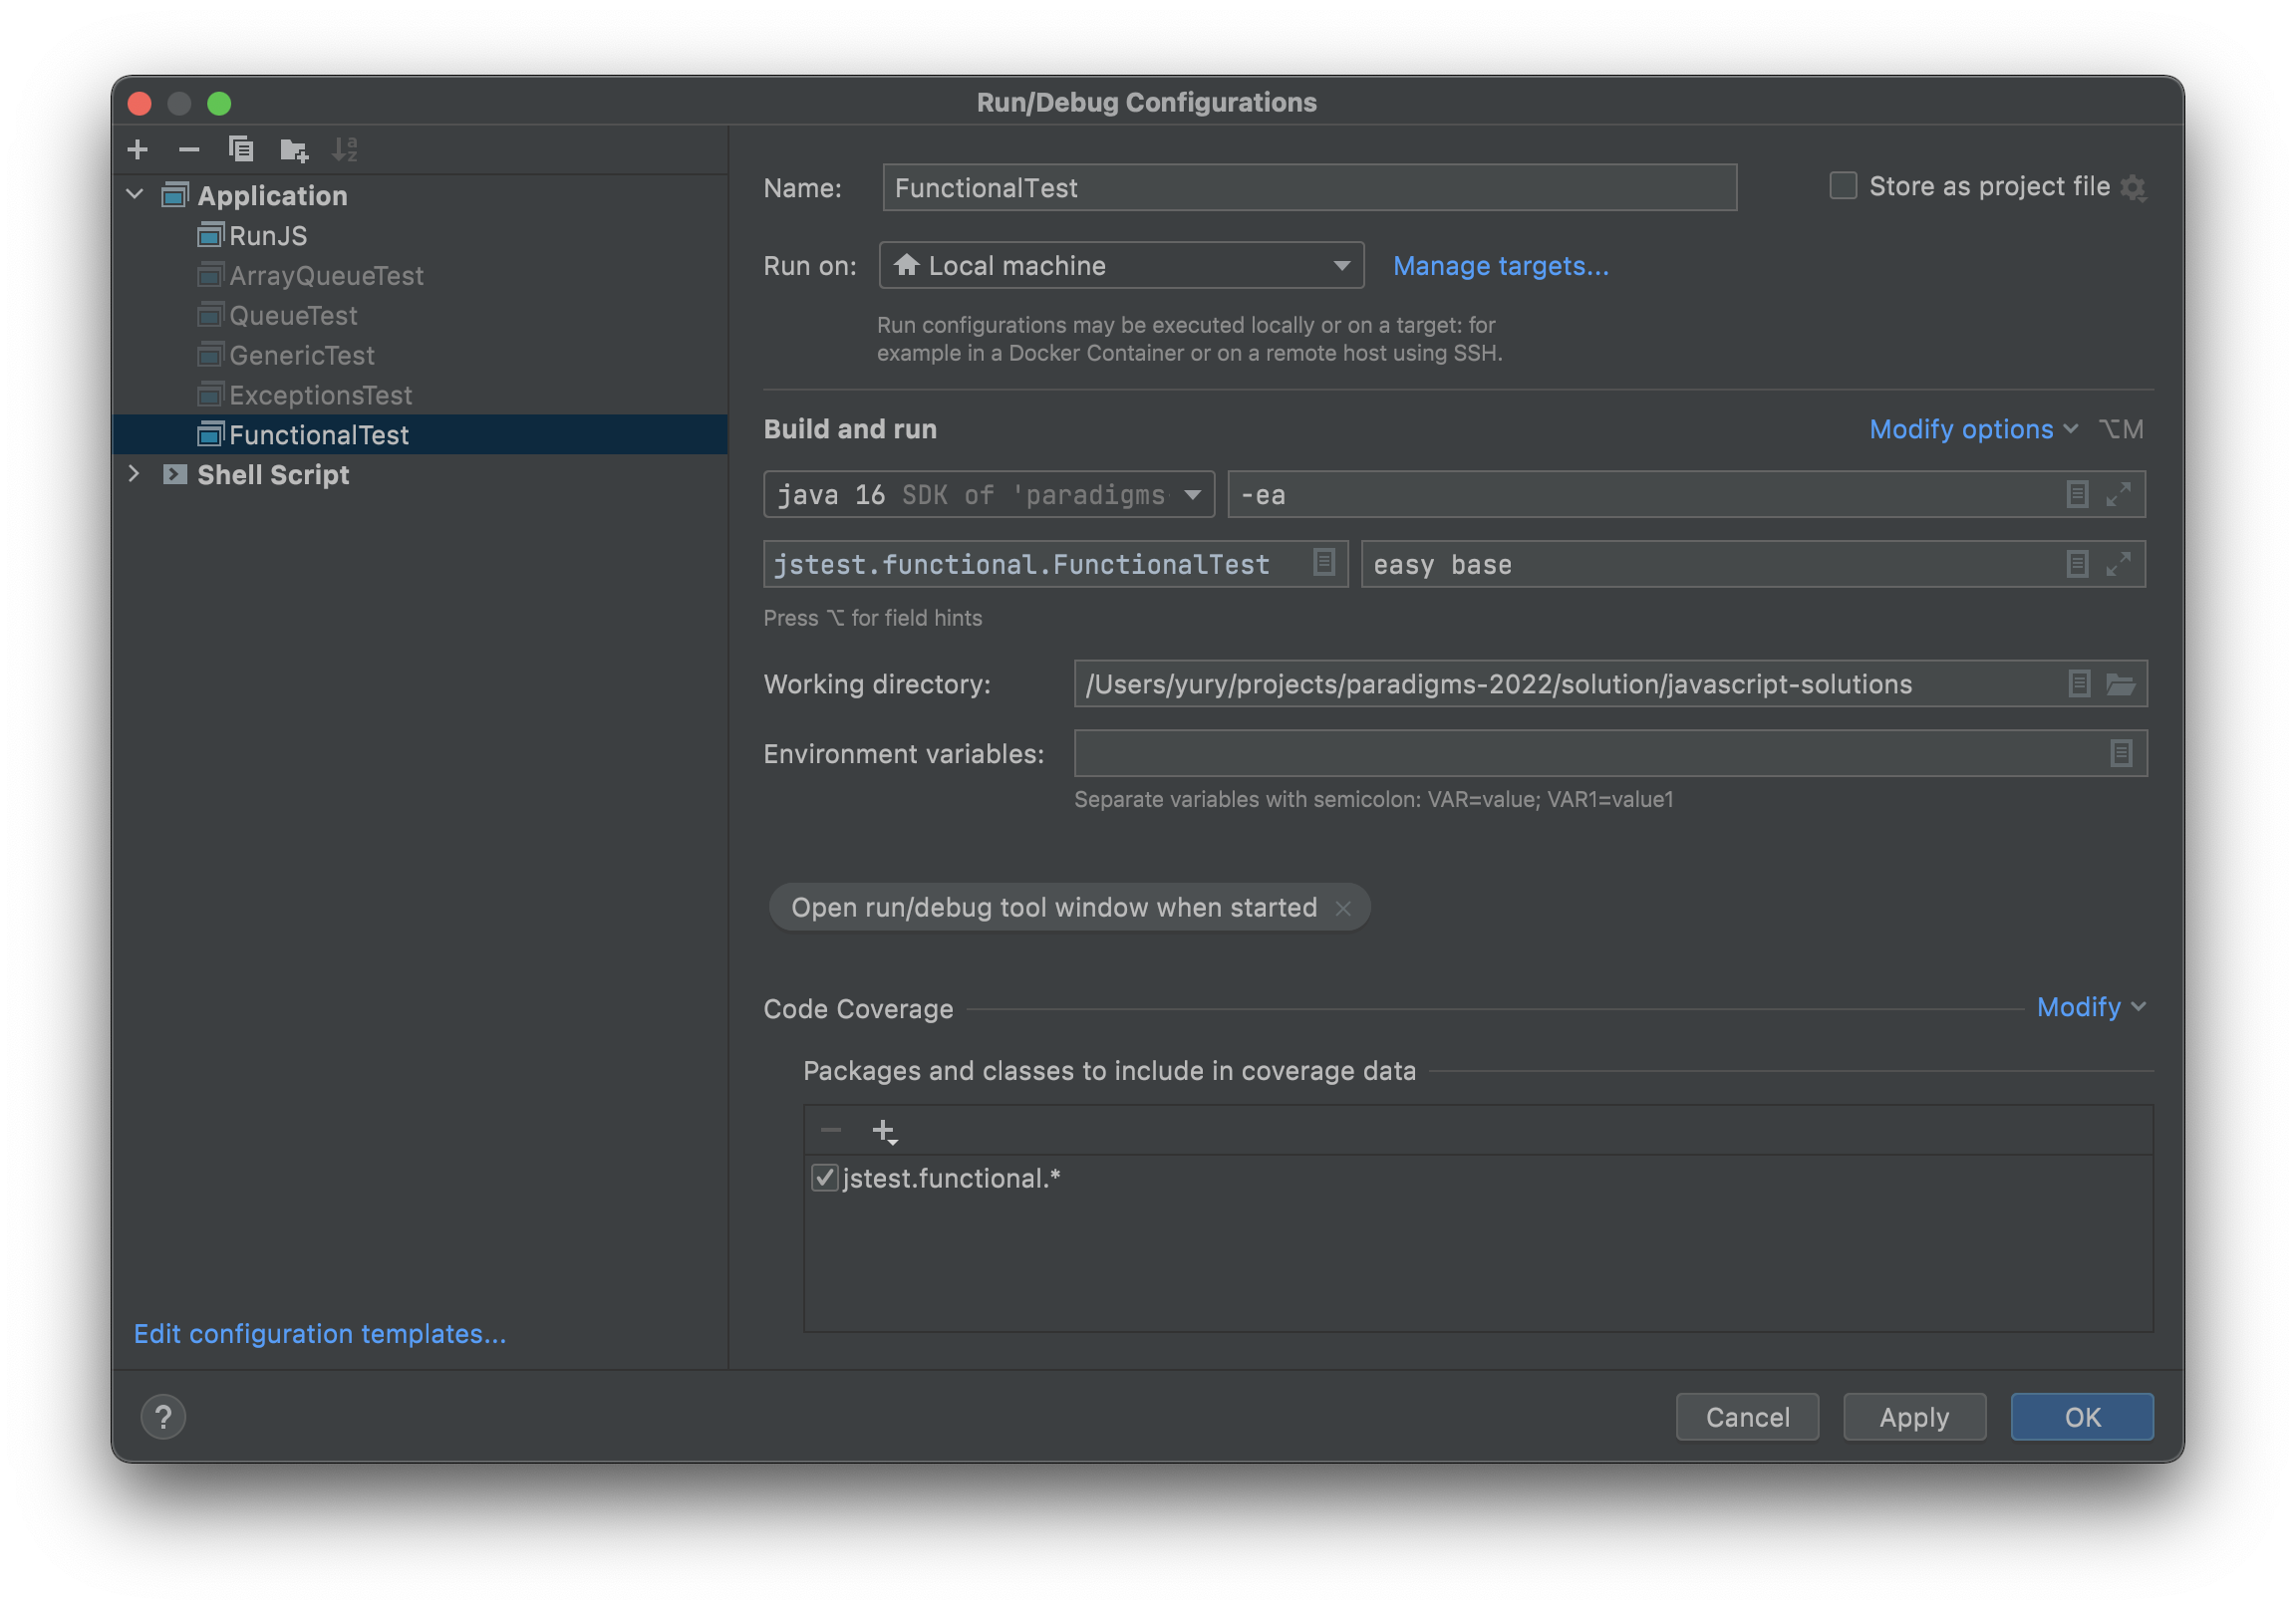Select the FunctionalTest configuration
Image resolution: width=2296 pixels, height=1610 pixels.
tap(420, 435)
